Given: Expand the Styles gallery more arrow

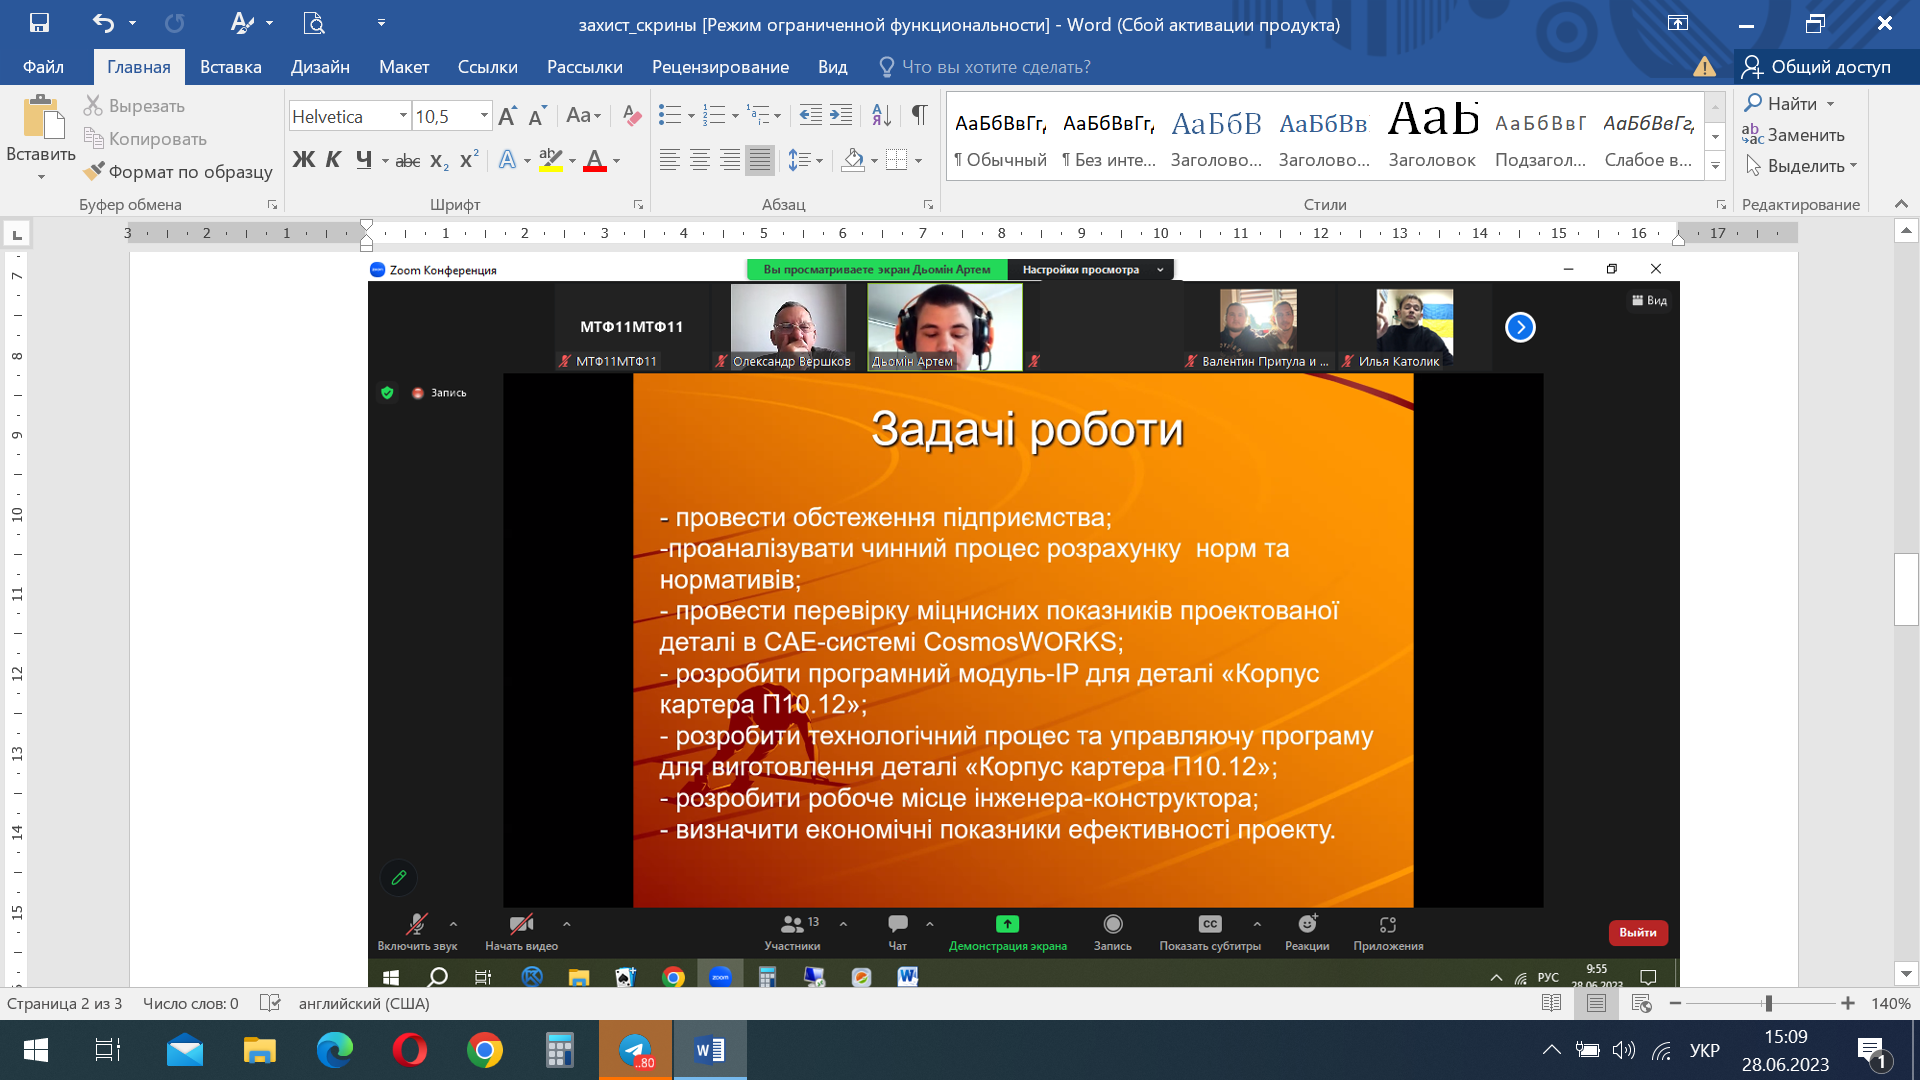Looking at the screenshot, I should point(1715,166).
